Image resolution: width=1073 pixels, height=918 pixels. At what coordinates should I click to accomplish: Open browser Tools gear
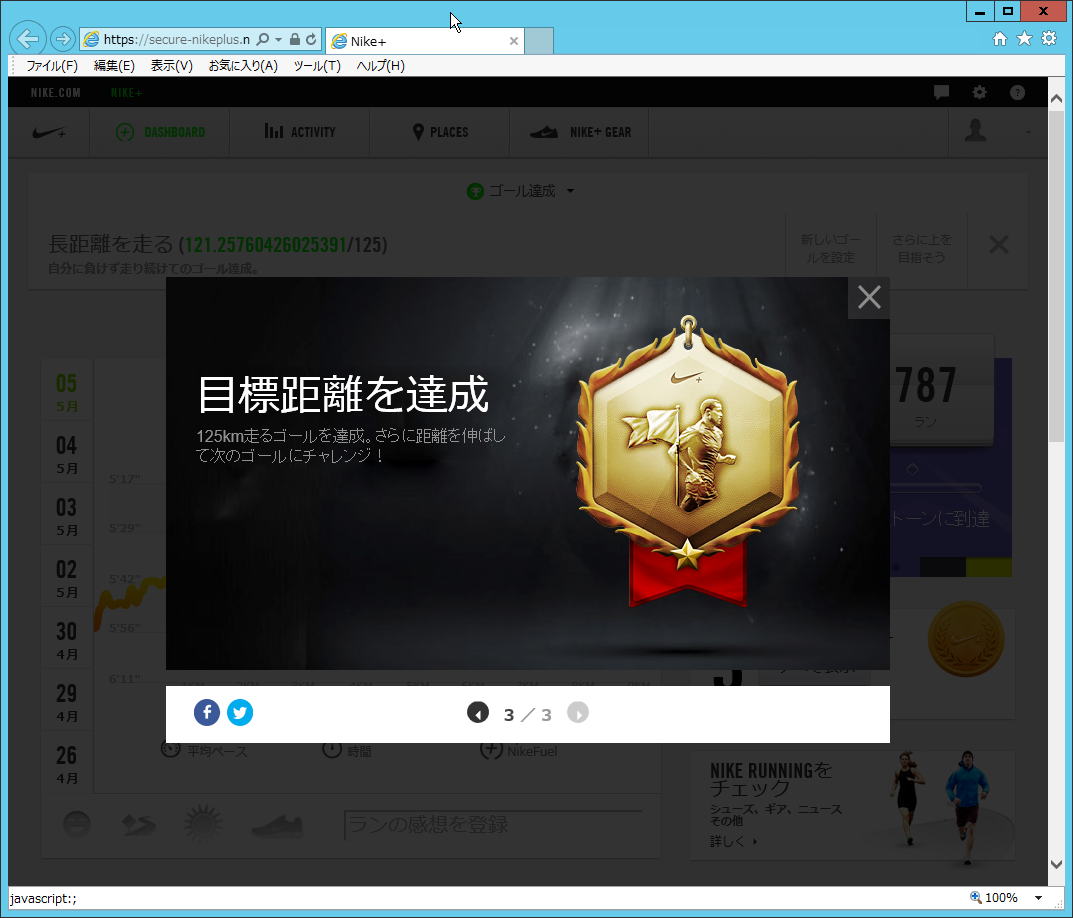(1049, 39)
